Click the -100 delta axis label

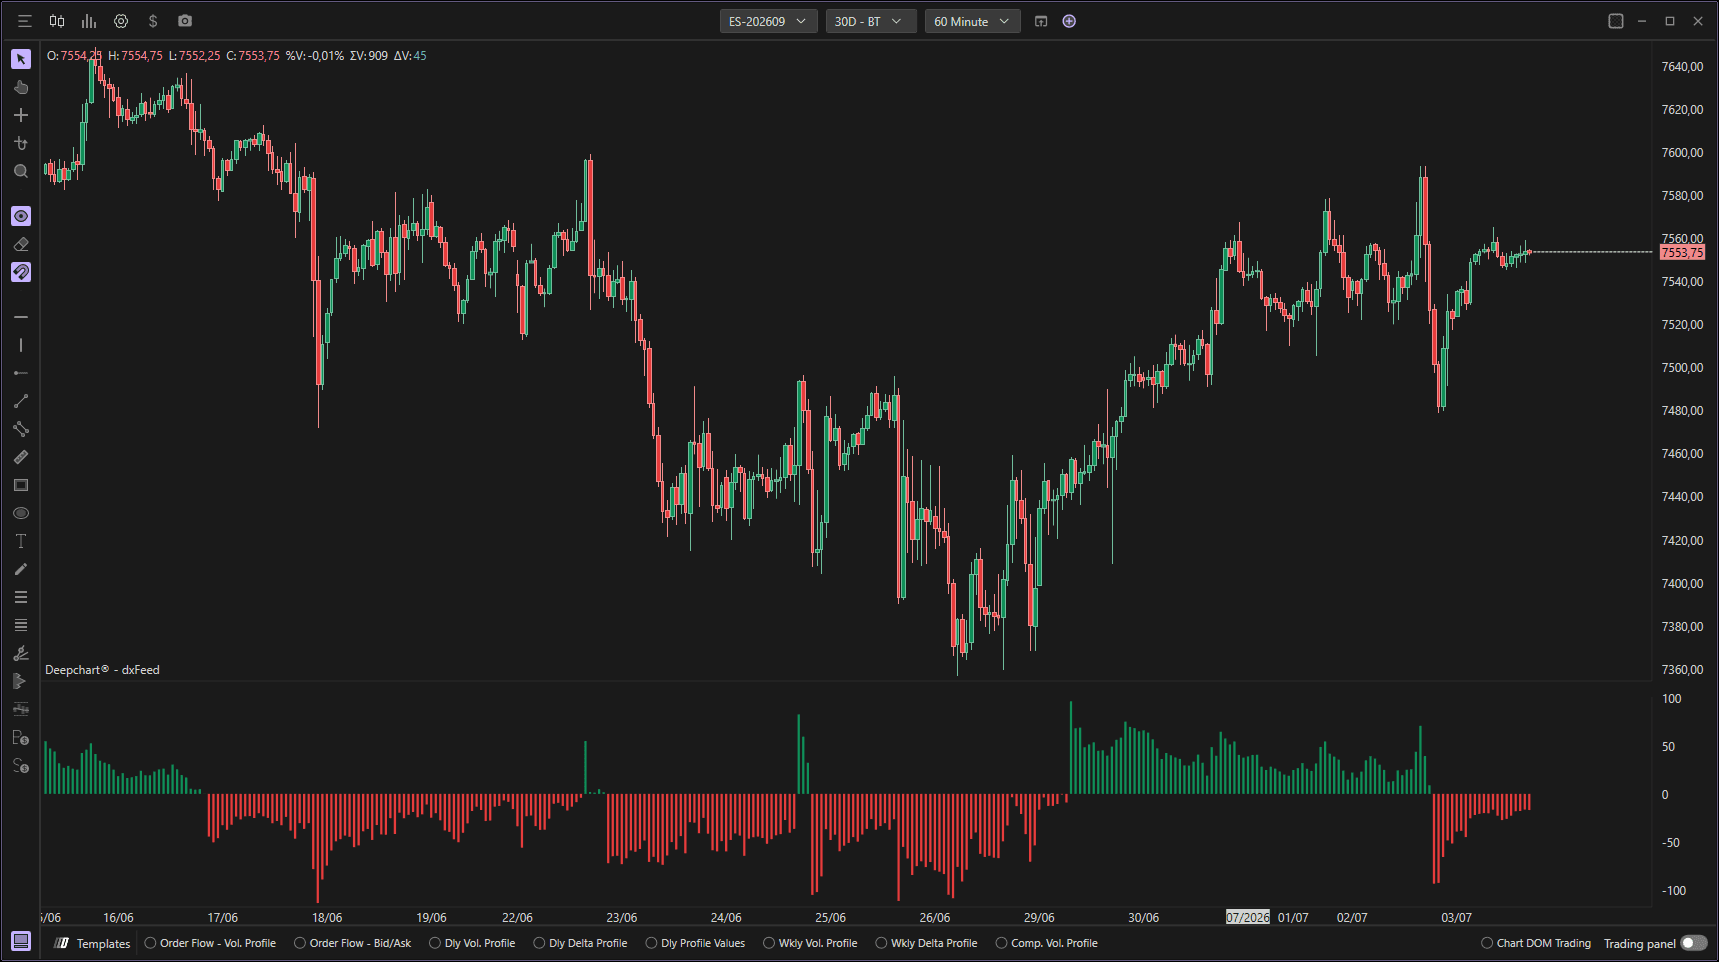click(x=1674, y=891)
